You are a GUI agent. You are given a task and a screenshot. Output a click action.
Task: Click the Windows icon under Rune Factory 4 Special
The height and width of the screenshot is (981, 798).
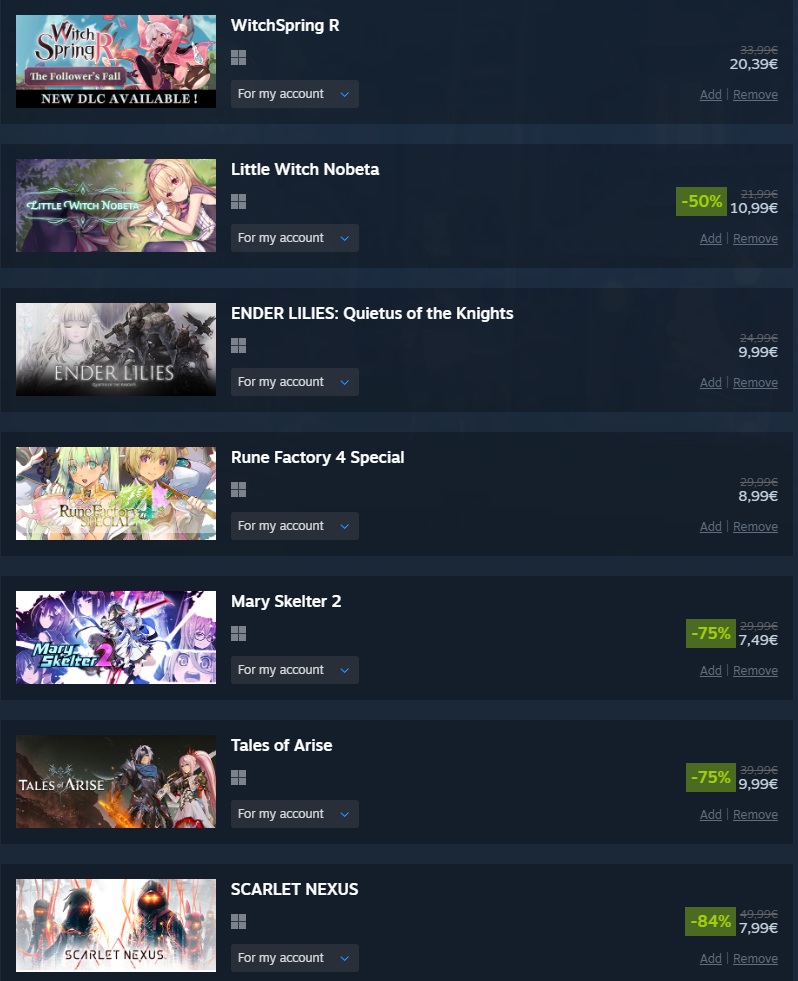(x=238, y=489)
